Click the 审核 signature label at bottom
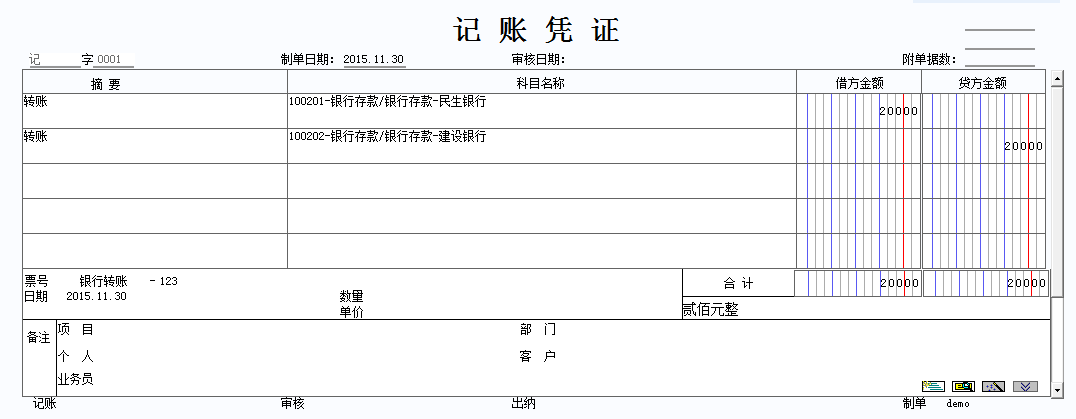Image resolution: width=1076 pixels, height=419 pixels. click(292, 404)
